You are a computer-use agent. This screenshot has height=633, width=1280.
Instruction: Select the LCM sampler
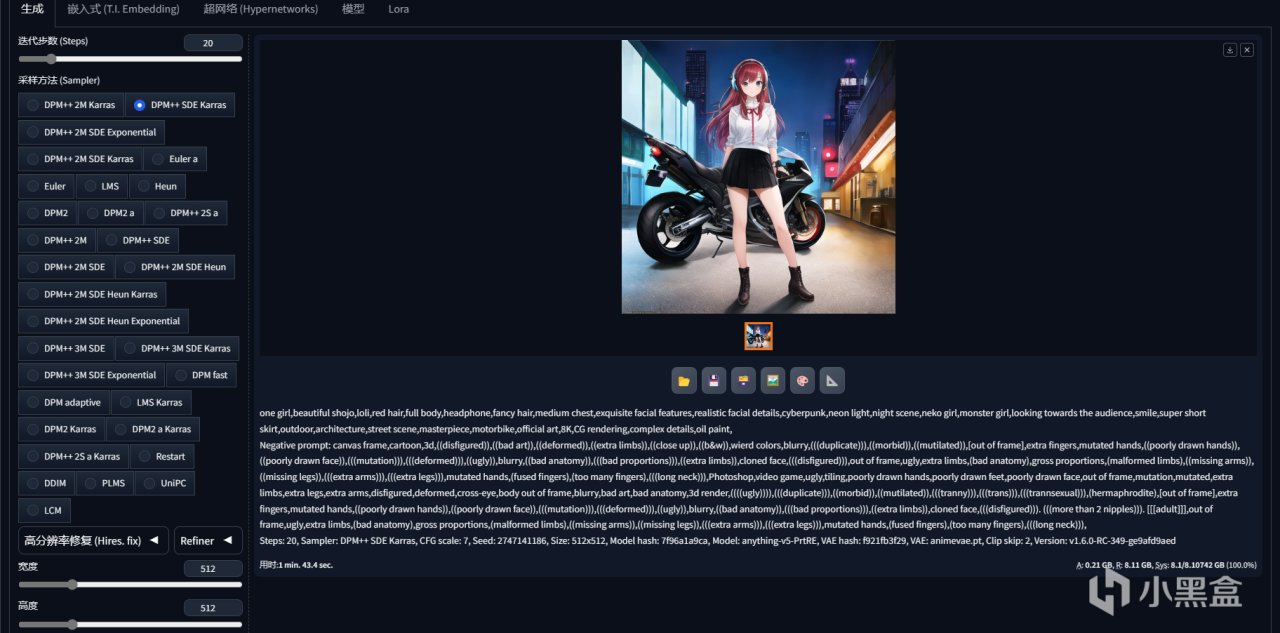pyautogui.click(x=44, y=510)
